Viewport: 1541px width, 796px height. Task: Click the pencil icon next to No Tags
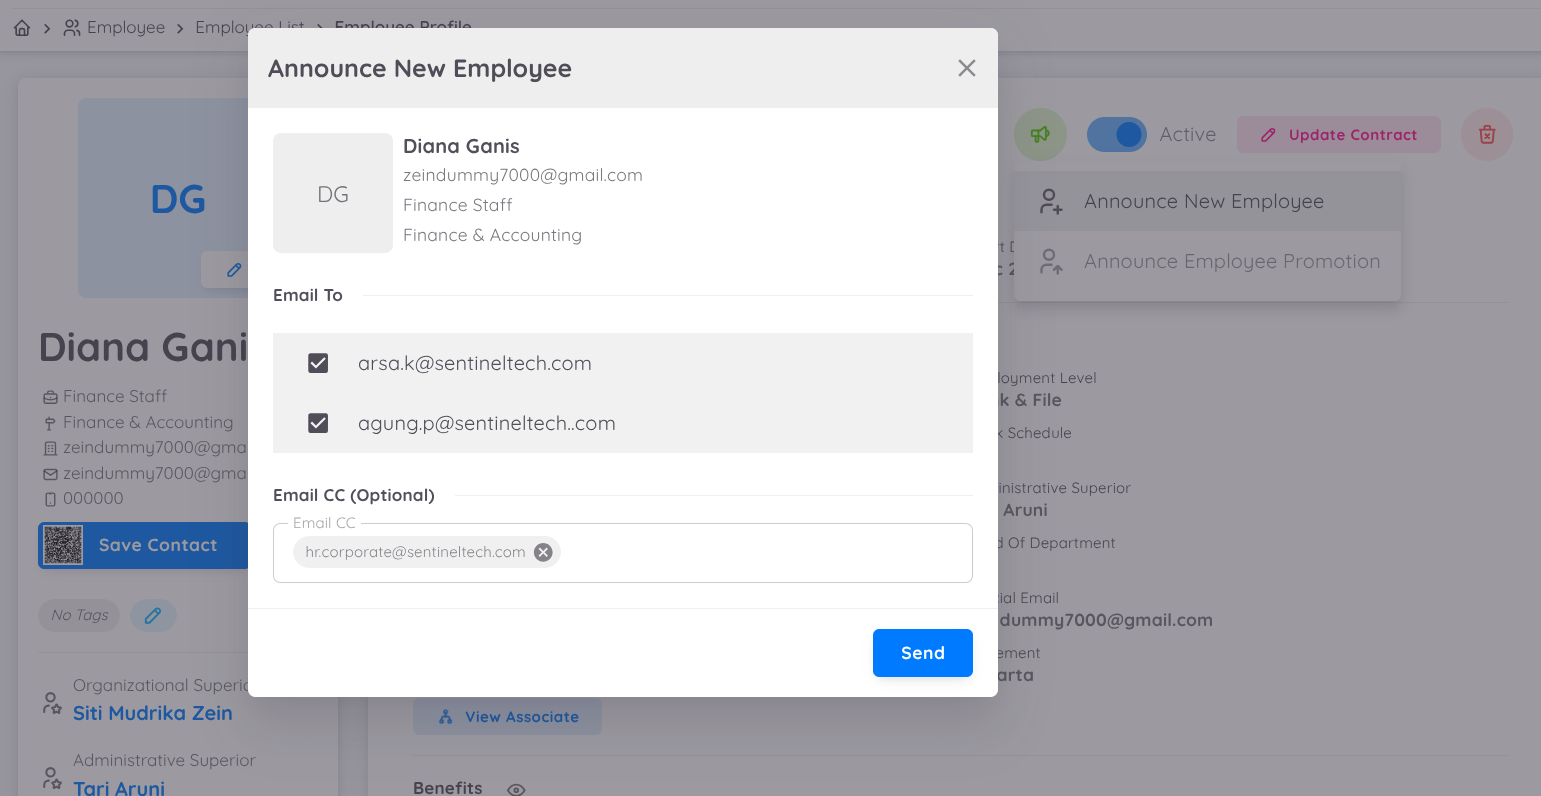tap(153, 615)
